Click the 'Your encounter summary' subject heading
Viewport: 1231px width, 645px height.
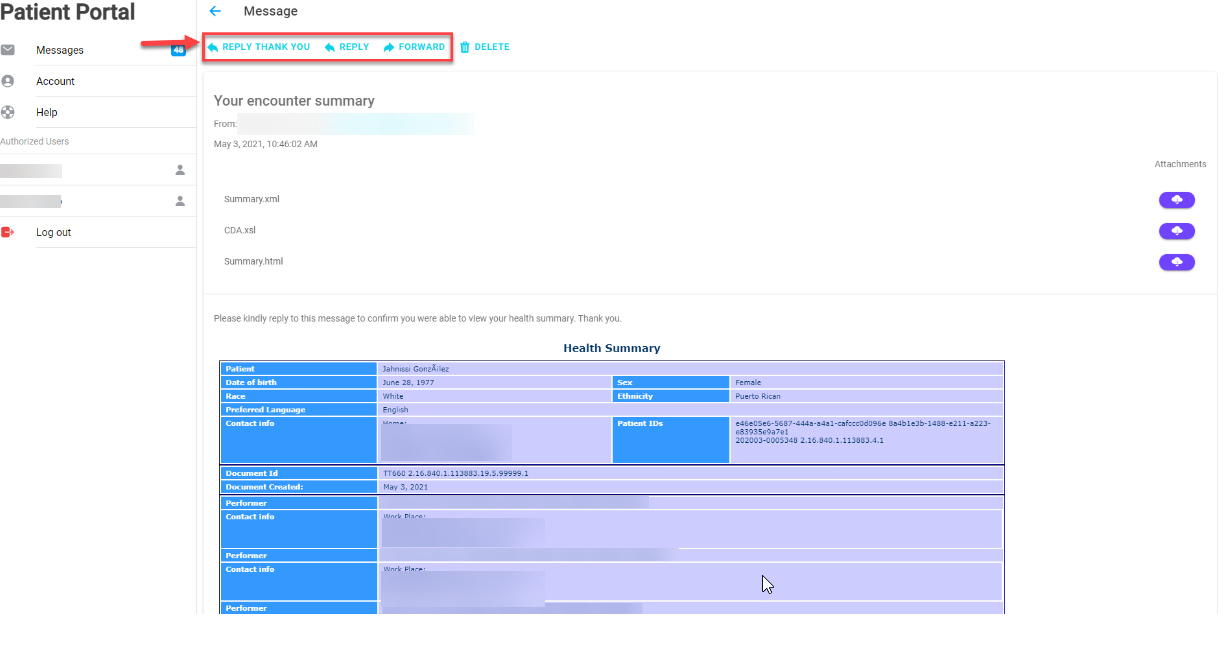[x=294, y=101]
